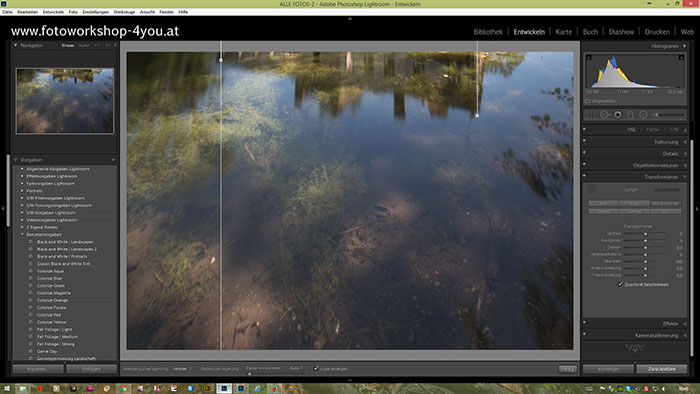Click the Kopieren button

coord(38,369)
